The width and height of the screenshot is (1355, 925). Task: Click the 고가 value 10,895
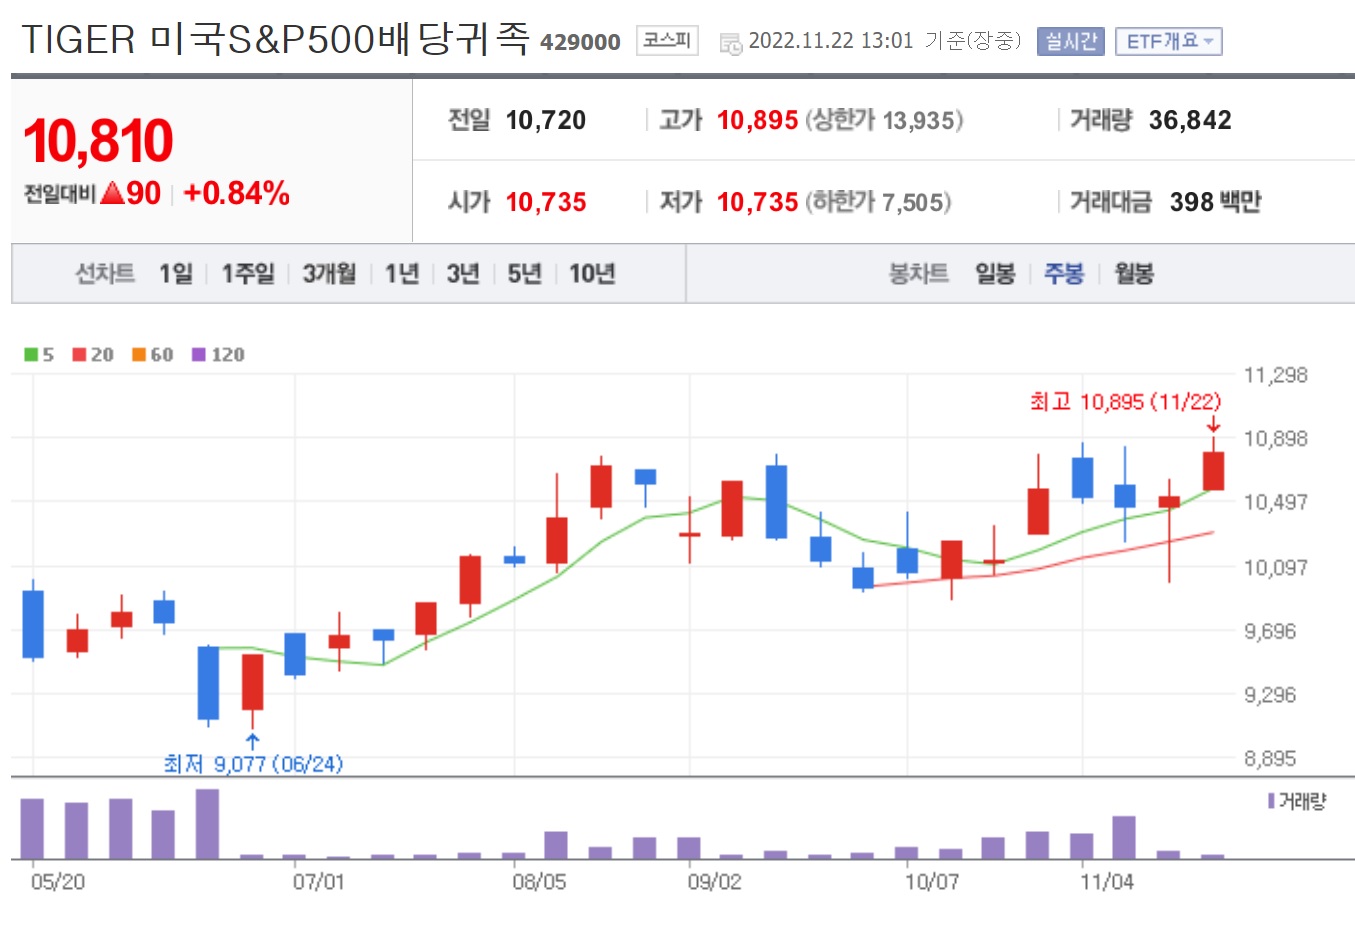click(757, 120)
